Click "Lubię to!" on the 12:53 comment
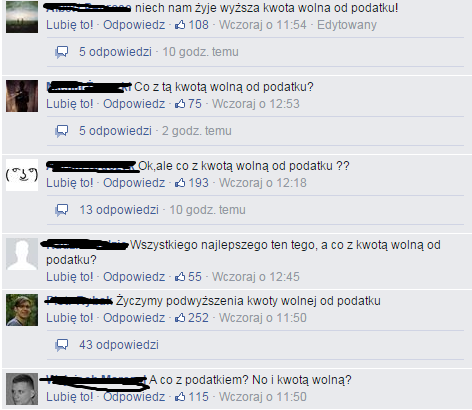Screen dimensions: 472x410 (70, 104)
